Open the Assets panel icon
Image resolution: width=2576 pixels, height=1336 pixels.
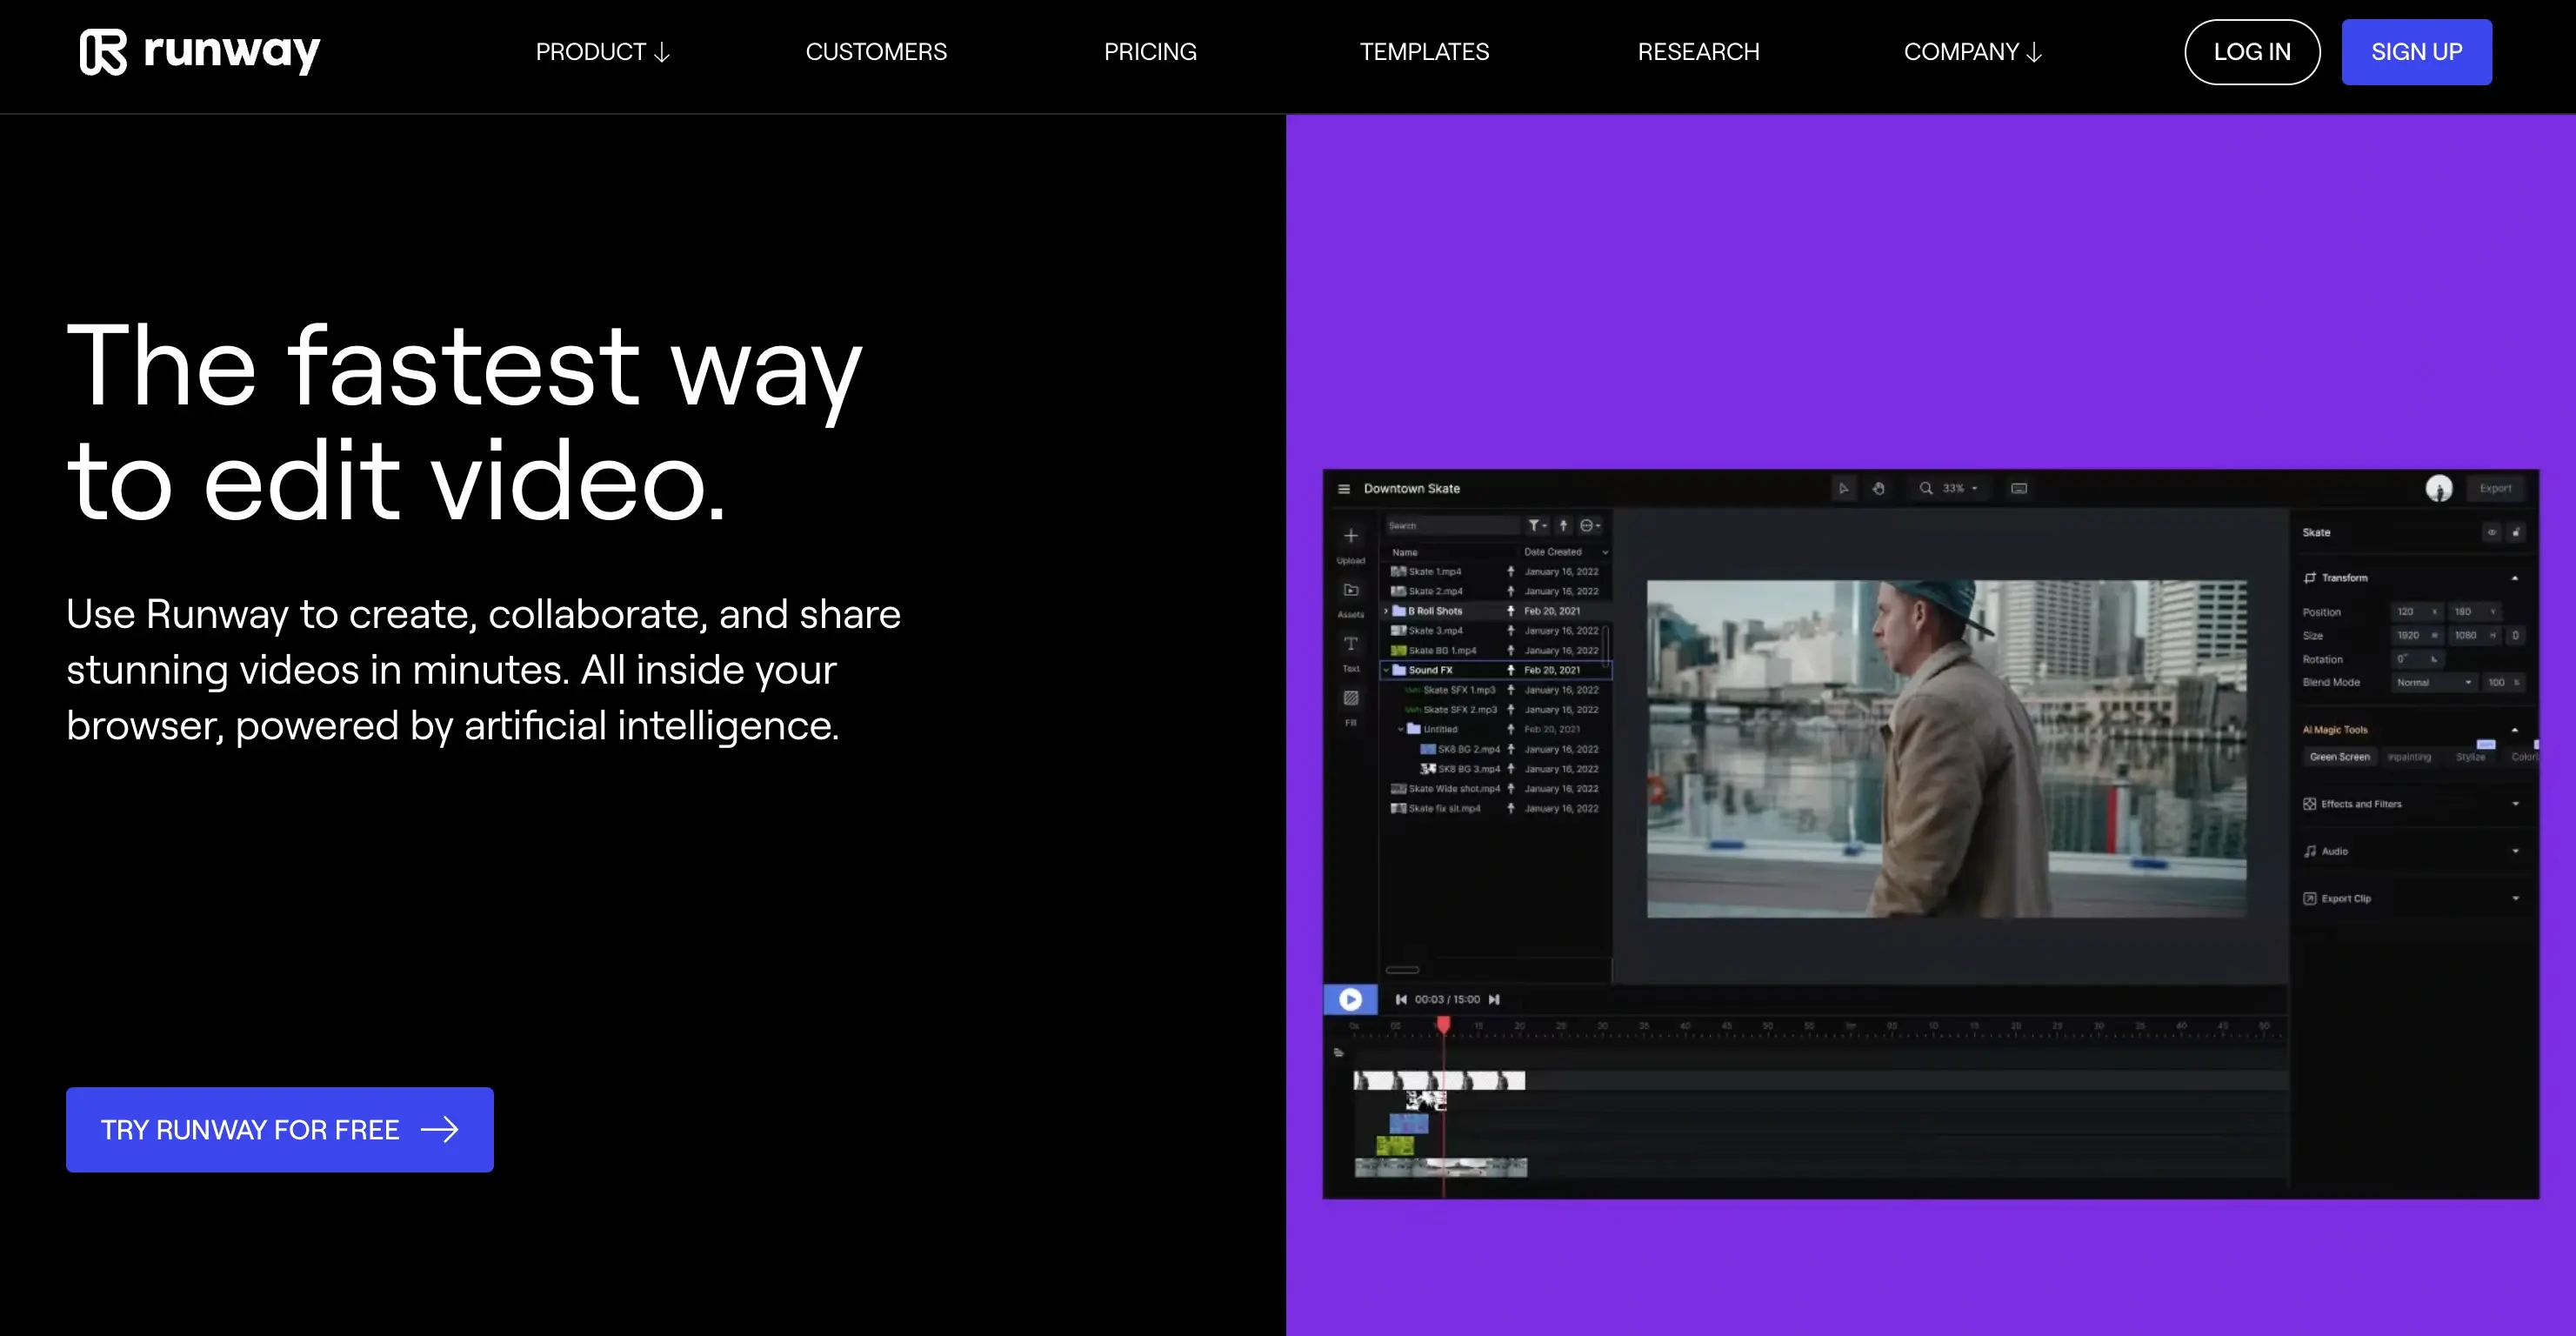1351,591
